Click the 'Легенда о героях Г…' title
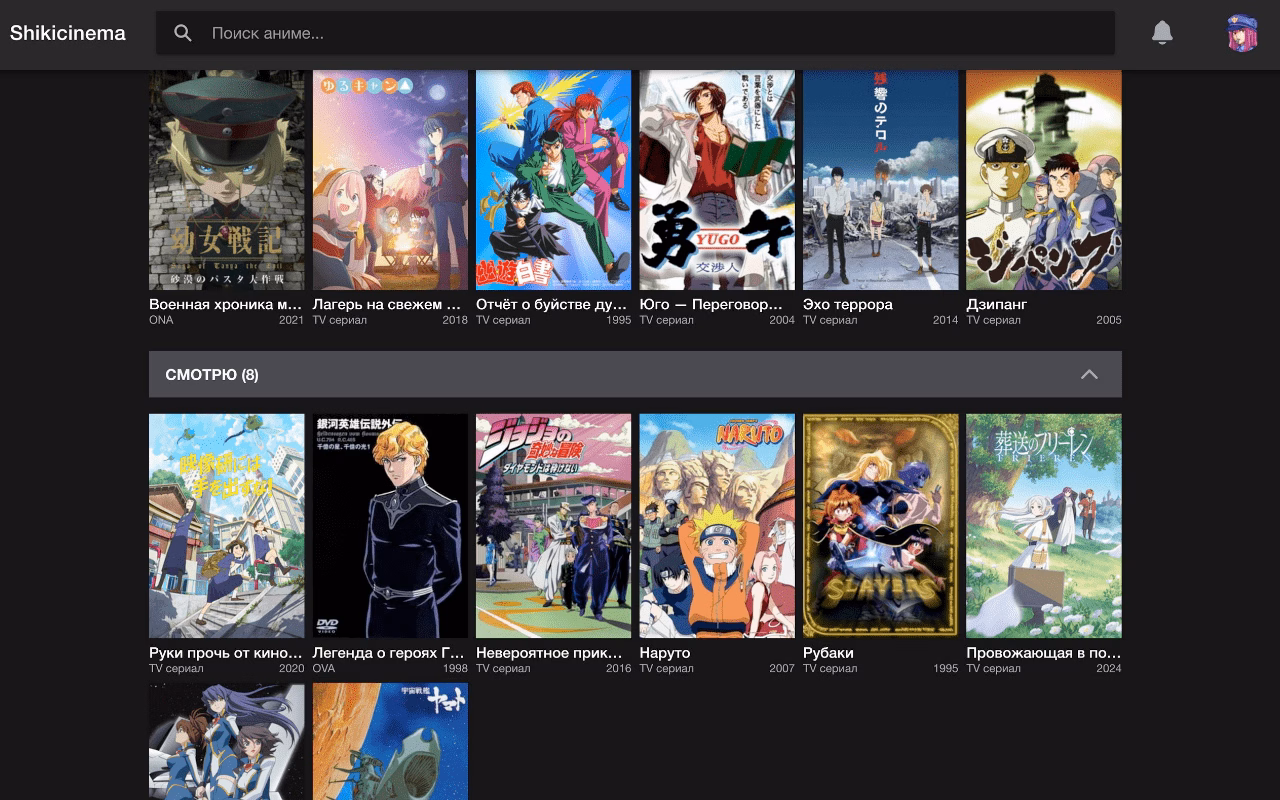 (389, 652)
